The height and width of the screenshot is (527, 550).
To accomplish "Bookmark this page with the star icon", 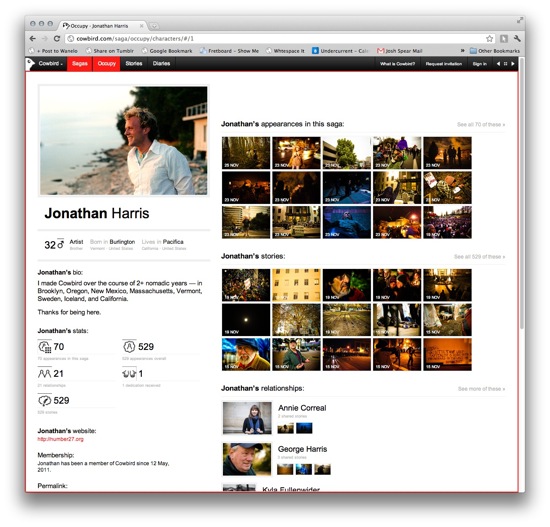I will (x=489, y=39).
